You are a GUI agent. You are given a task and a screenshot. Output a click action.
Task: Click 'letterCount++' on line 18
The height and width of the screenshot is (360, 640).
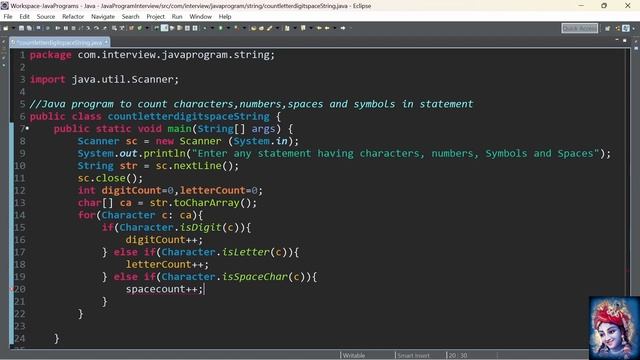(x=164, y=264)
